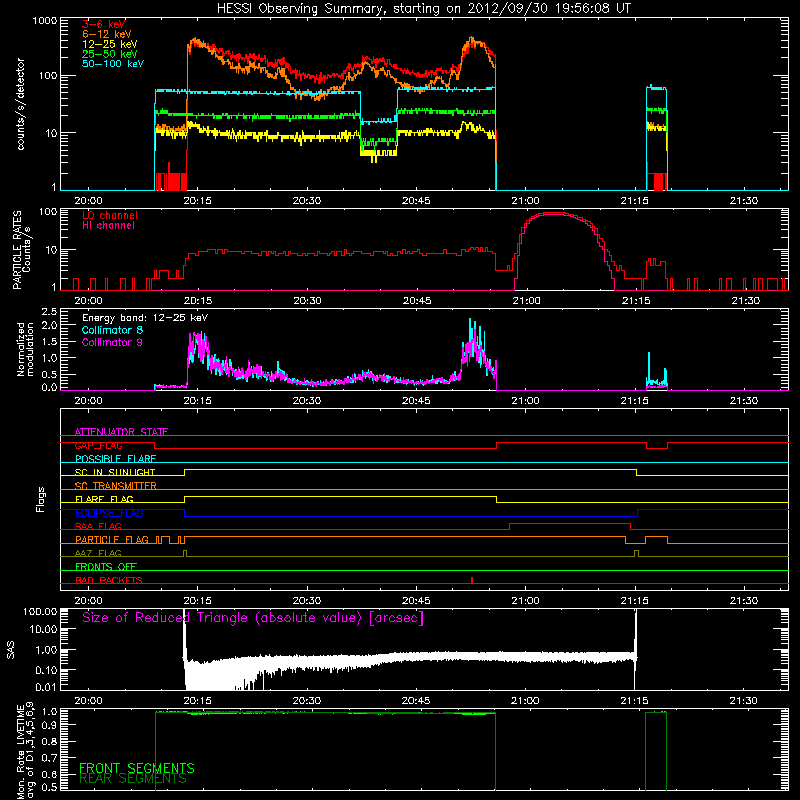Screen dimensions: 800x800
Task: Click the Energy band: 12-25 keV label
Action: coord(145,318)
